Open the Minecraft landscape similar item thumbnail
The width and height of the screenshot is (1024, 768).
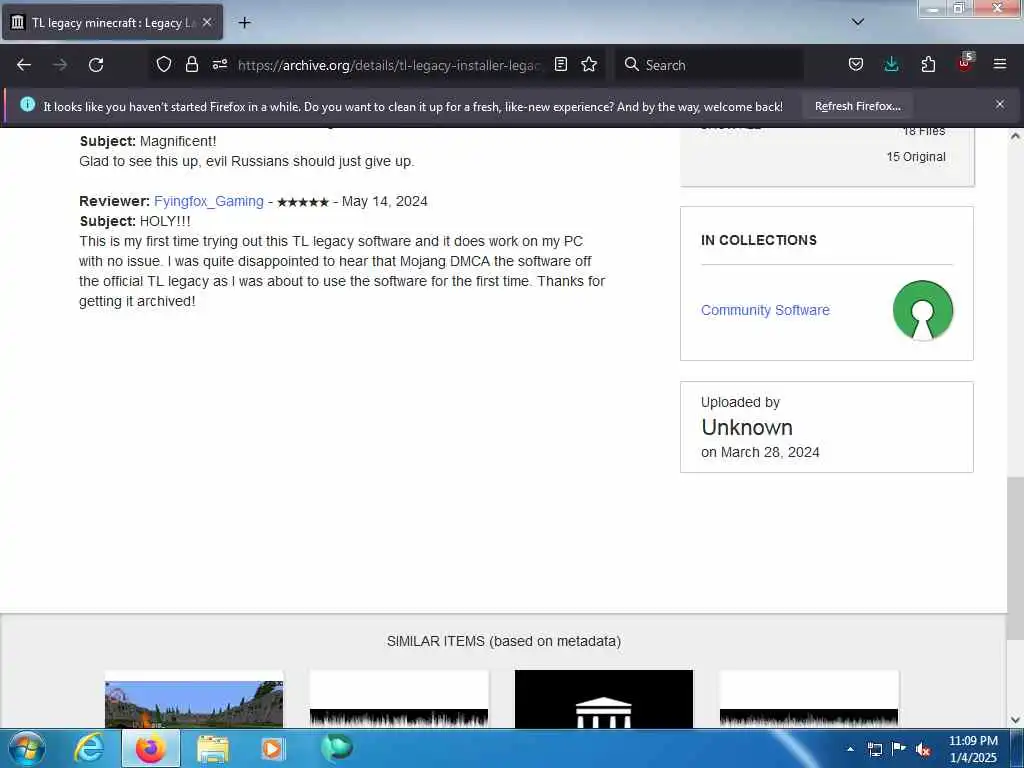[194, 704]
